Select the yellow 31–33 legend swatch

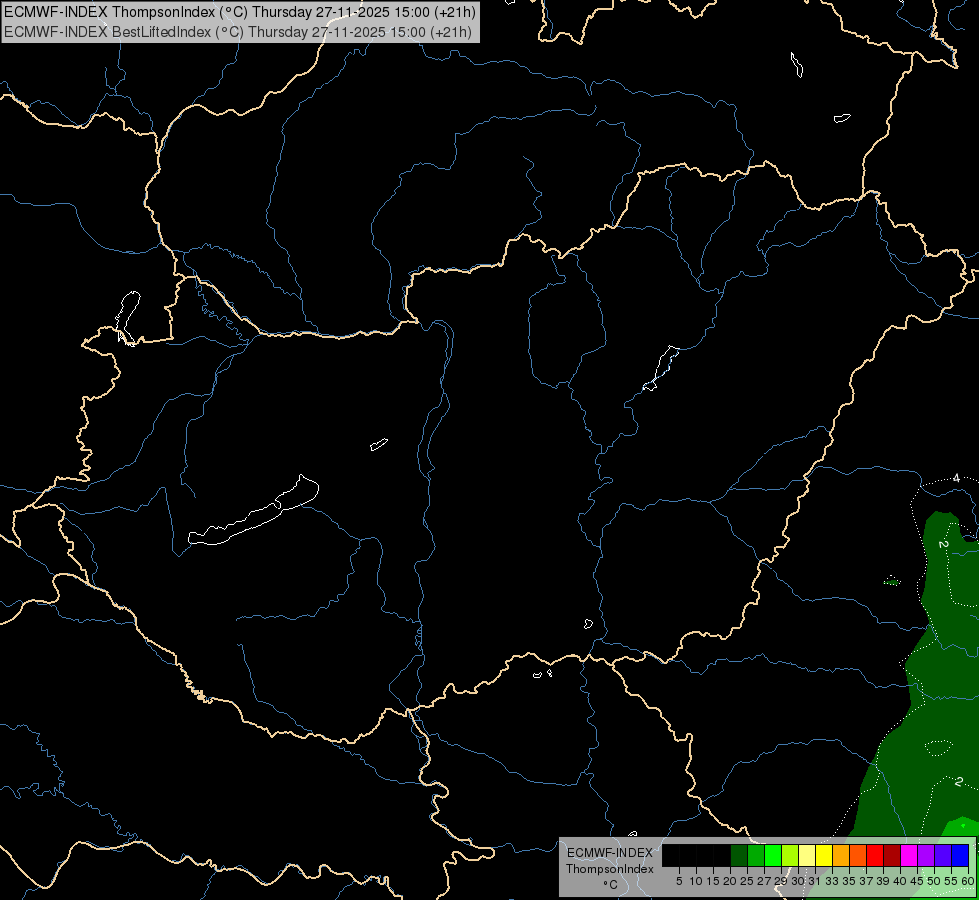click(x=824, y=855)
